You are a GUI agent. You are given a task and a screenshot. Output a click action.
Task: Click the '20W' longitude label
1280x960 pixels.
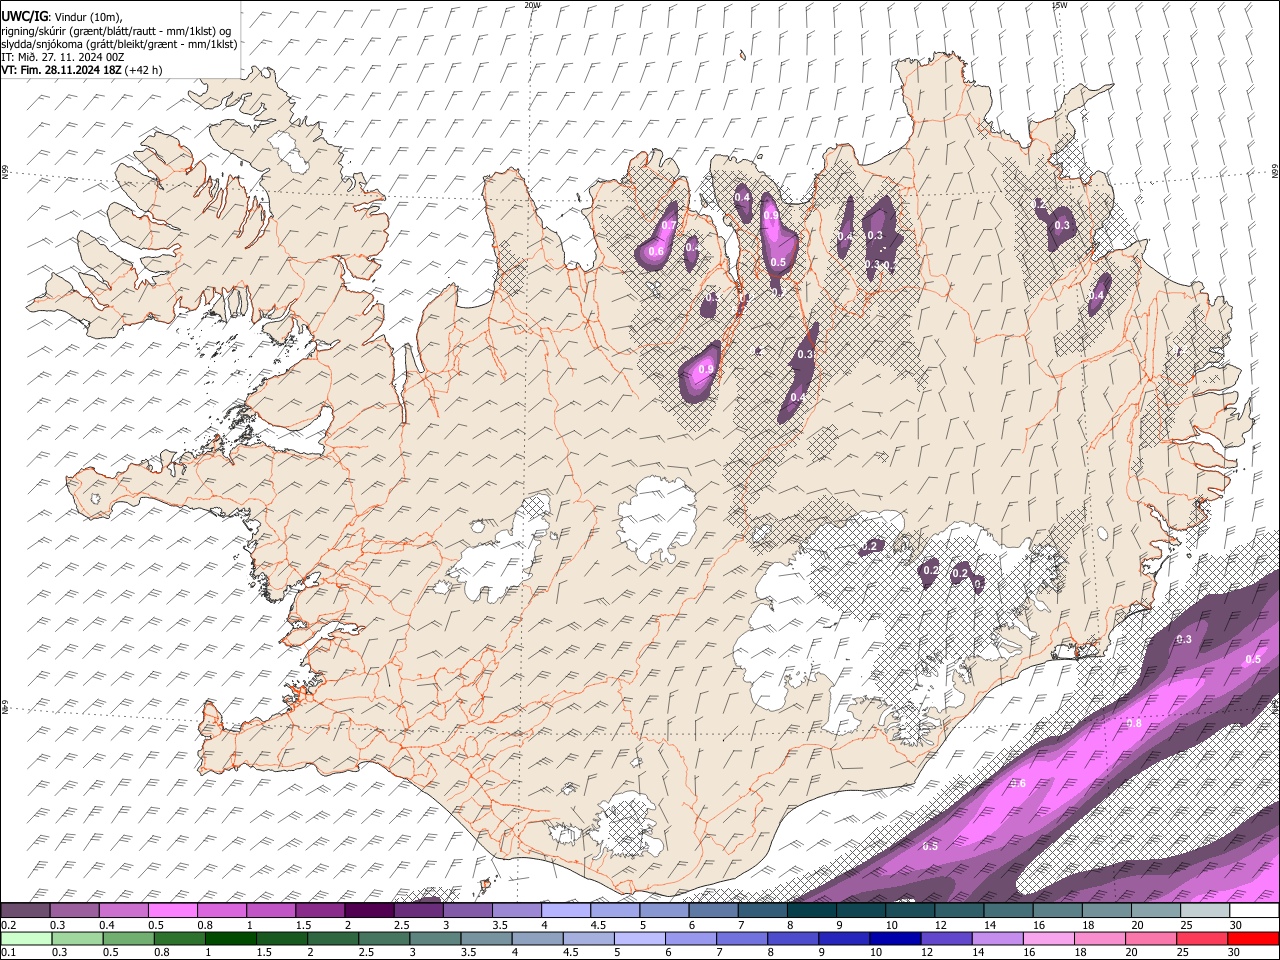pos(532,5)
